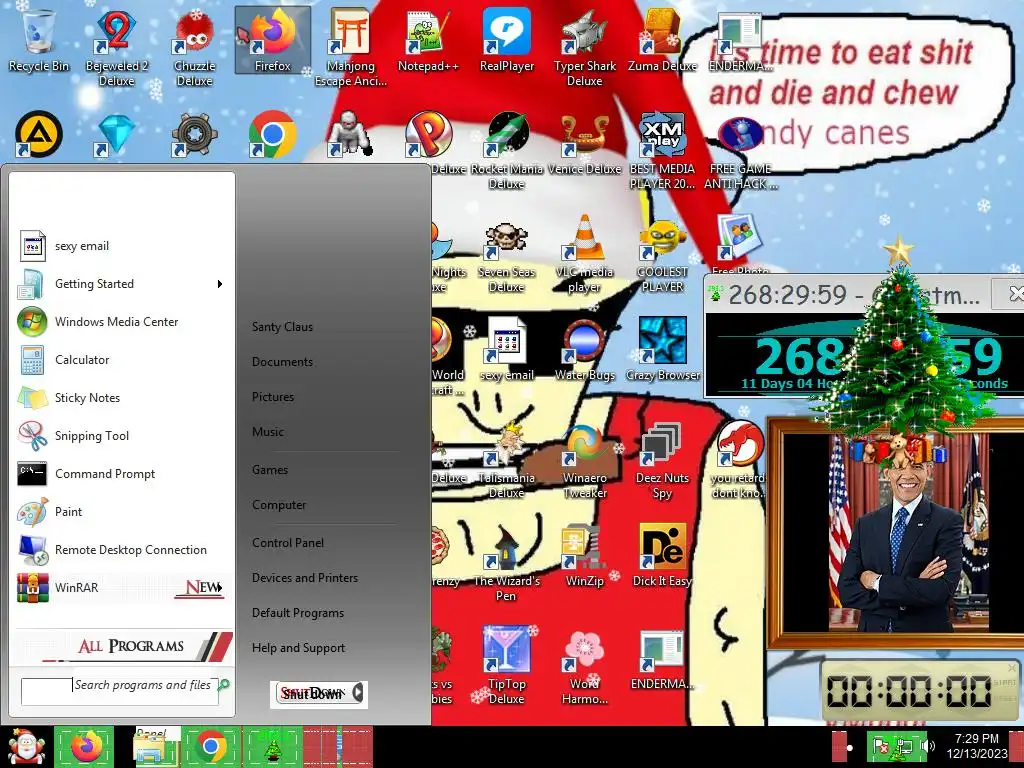This screenshot has width=1024, height=768.
Task: Open Documents from Start menu
Action: 282,362
